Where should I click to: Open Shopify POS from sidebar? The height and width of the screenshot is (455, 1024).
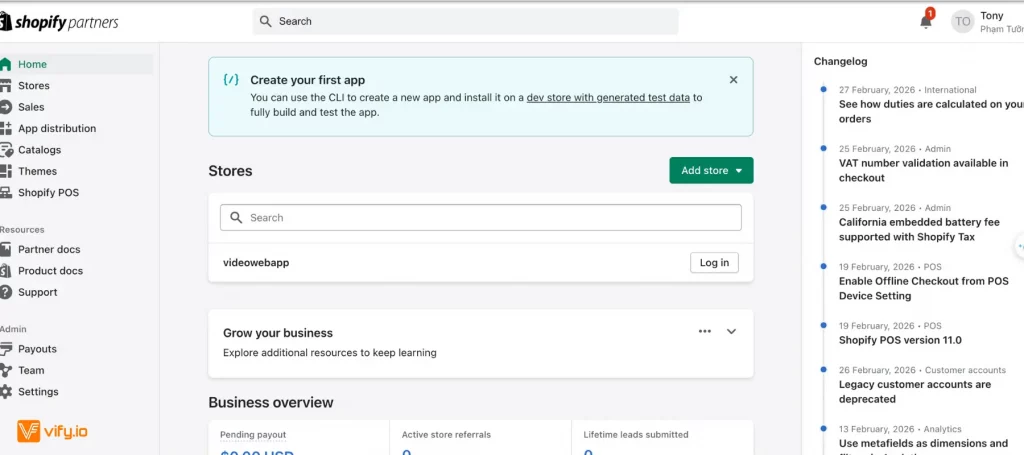point(76,193)
